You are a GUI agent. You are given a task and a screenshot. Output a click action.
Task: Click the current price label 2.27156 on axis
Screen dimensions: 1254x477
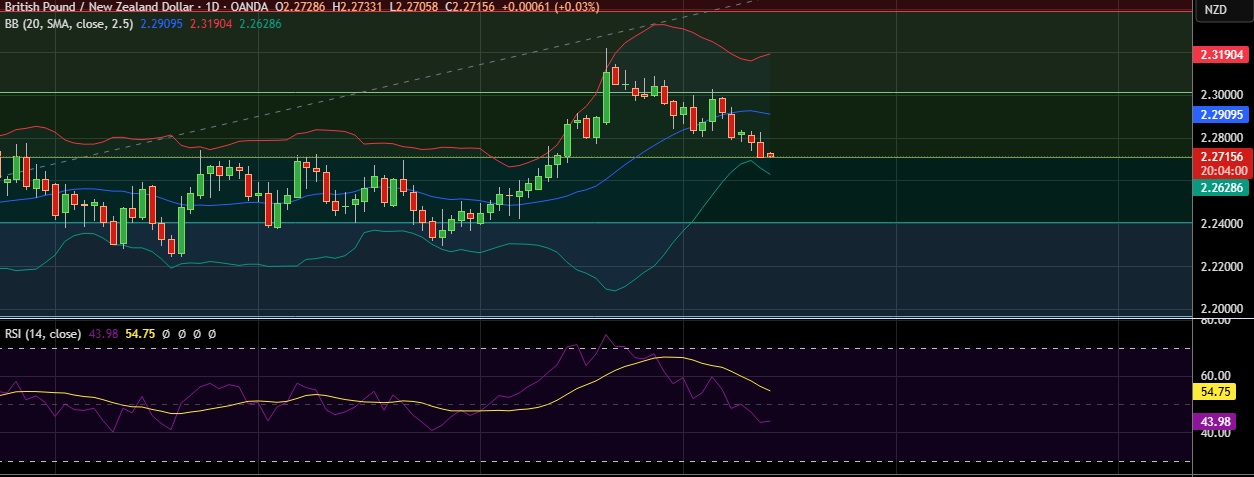[x=1221, y=157]
